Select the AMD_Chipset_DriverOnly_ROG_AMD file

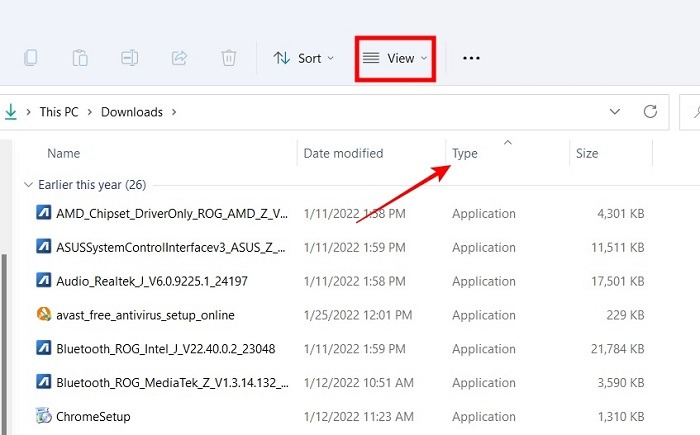(x=172, y=213)
